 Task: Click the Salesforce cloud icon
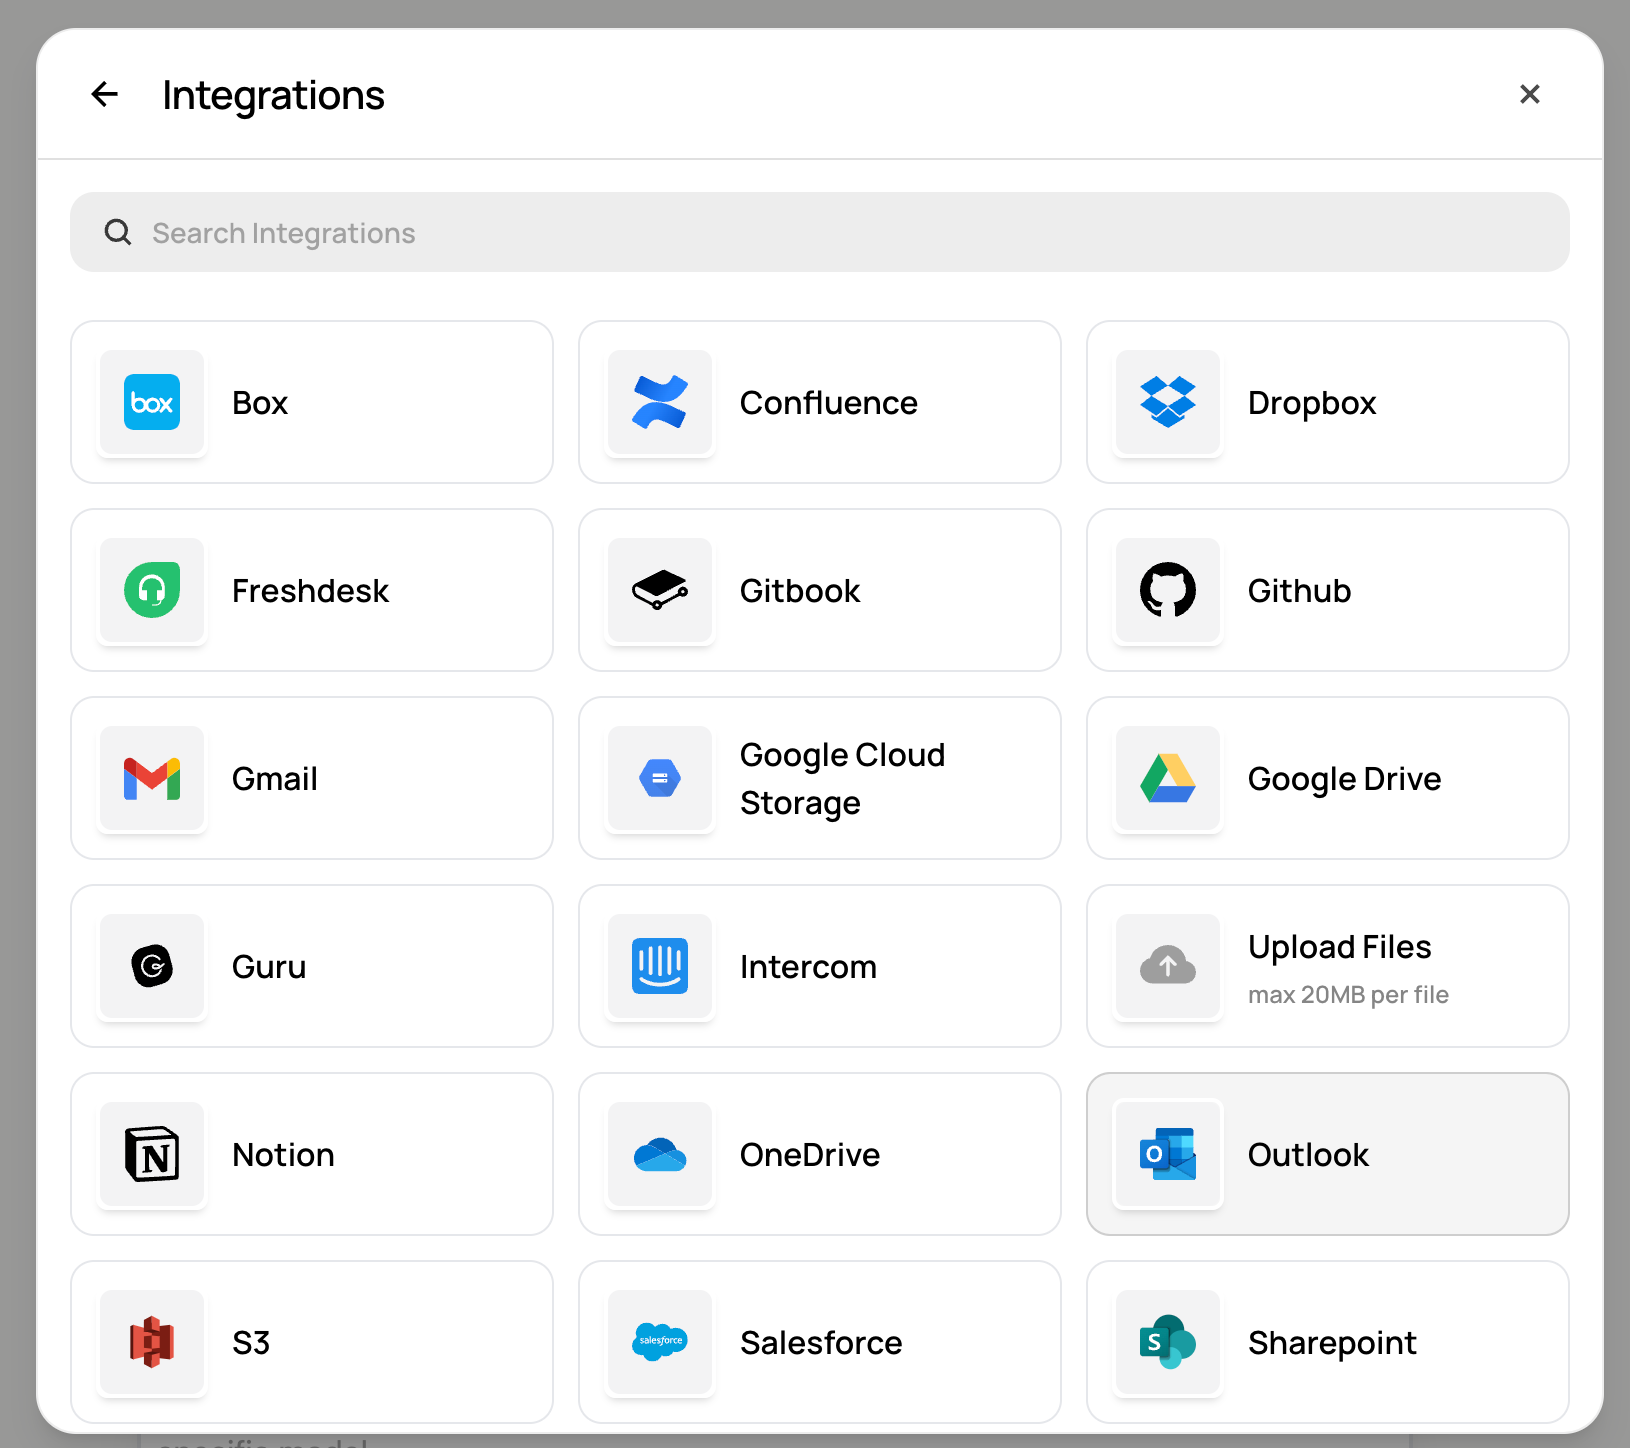660,1342
